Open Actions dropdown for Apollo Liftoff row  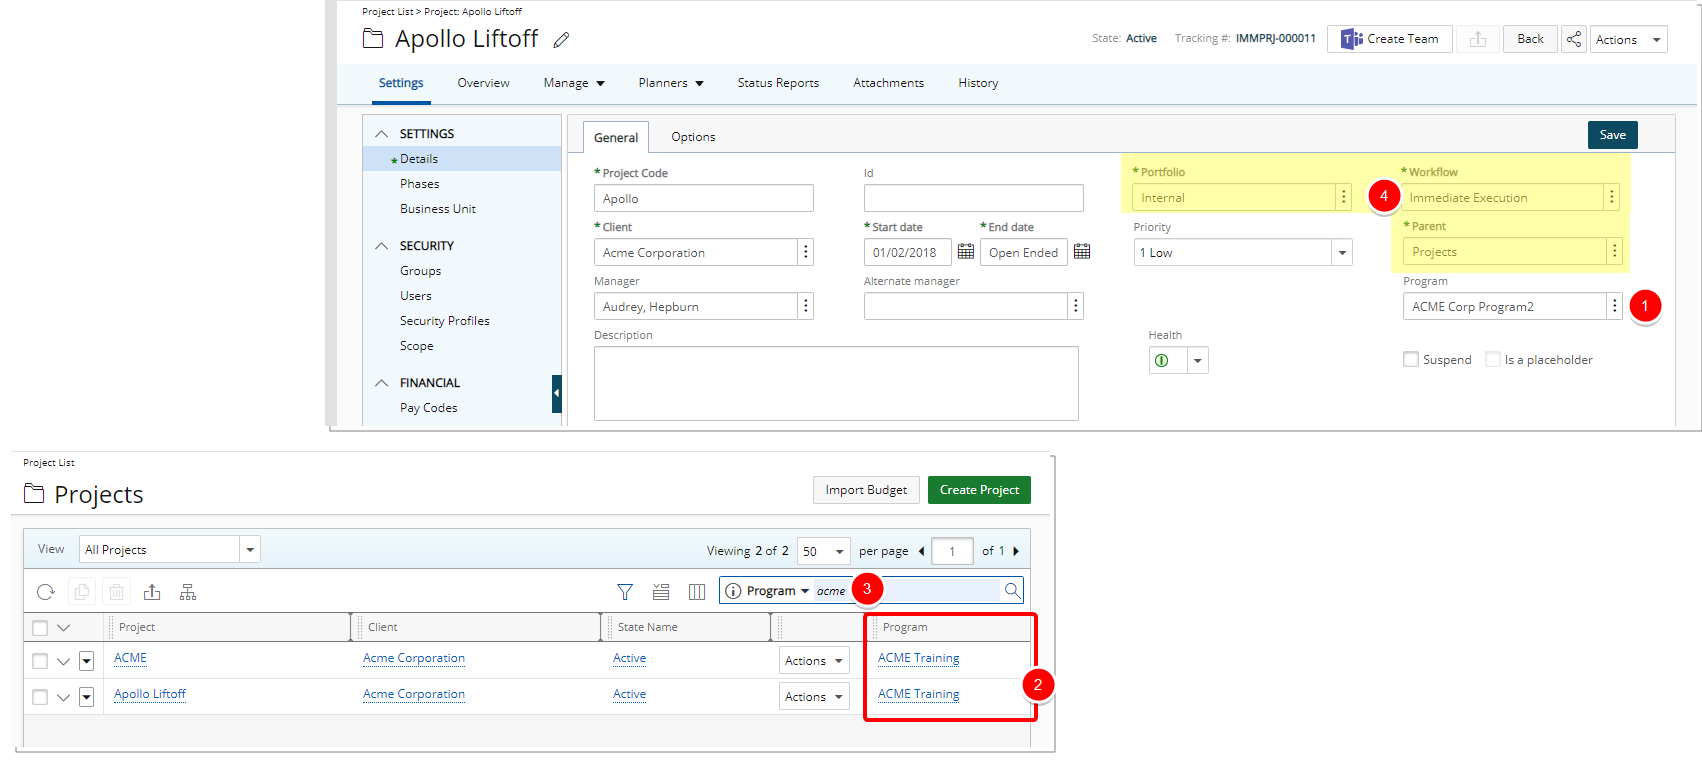coord(814,696)
